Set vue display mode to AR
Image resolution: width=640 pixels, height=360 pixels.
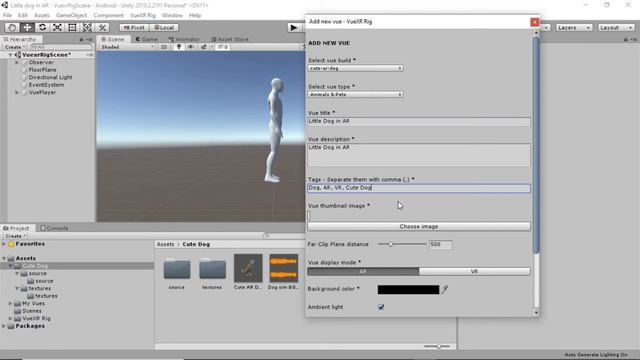(363, 271)
